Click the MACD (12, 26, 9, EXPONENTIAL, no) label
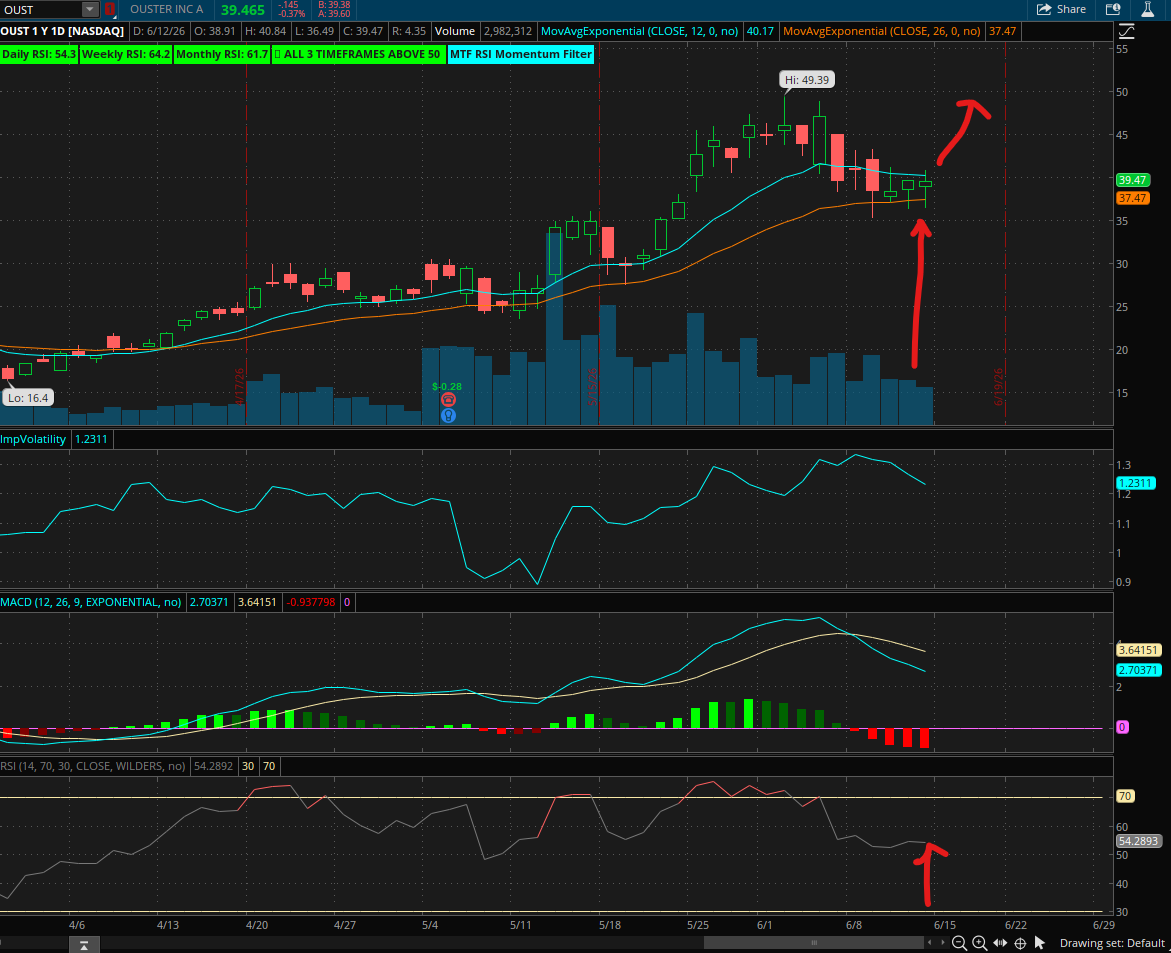The width and height of the screenshot is (1171, 953). pyautogui.click(x=91, y=602)
